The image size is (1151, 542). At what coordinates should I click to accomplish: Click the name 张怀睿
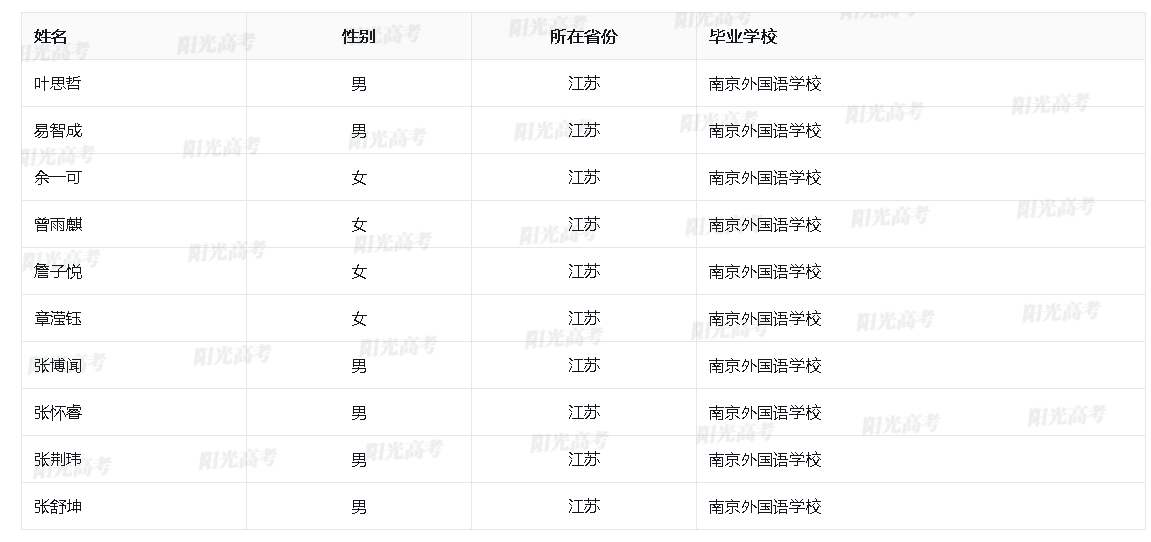[x=58, y=413]
